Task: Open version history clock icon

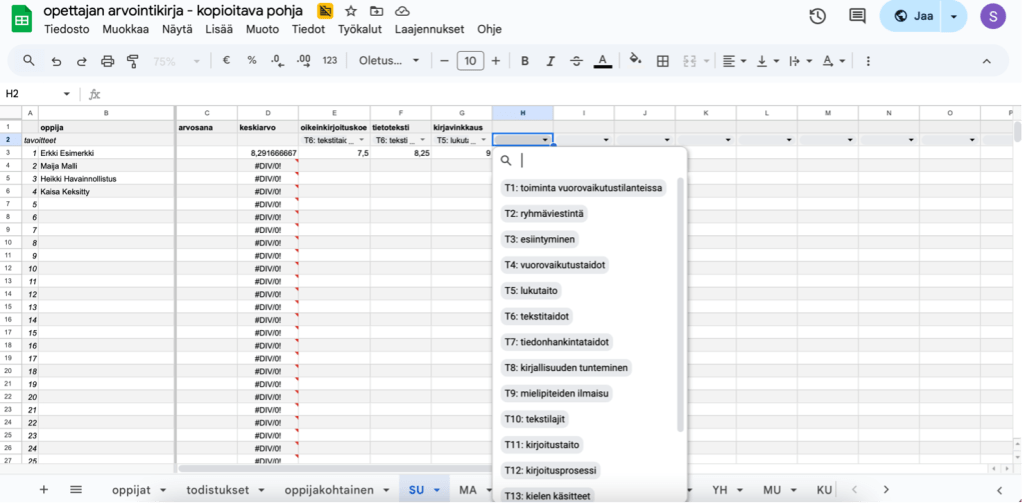Action: coord(817,16)
